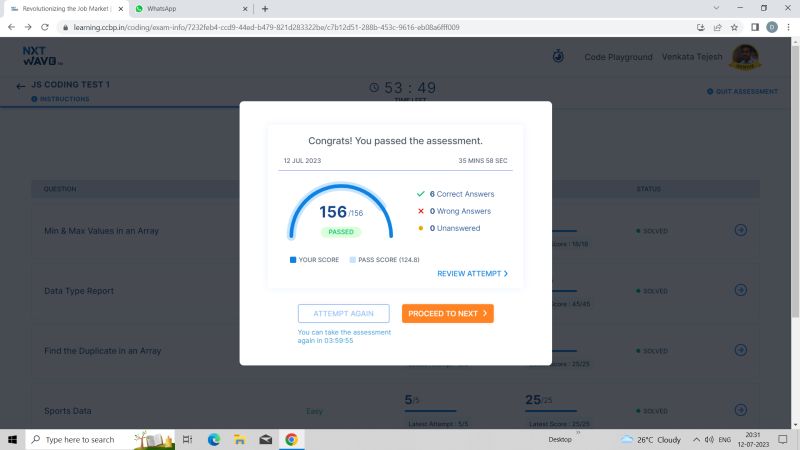Click the address bar URL
The height and width of the screenshot is (450, 800).
click(x=266, y=27)
